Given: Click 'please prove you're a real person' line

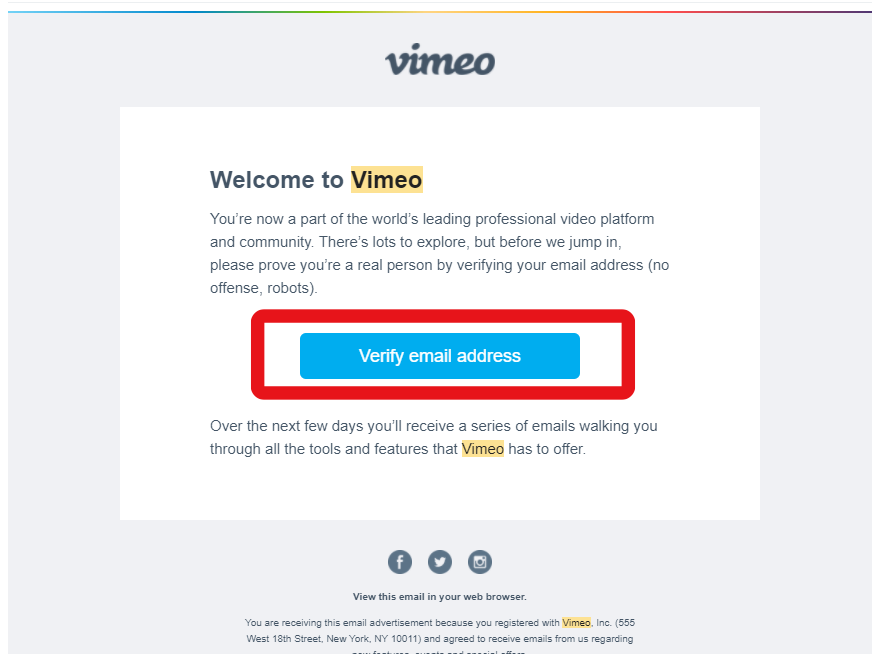Looking at the screenshot, I should tap(440, 265).
